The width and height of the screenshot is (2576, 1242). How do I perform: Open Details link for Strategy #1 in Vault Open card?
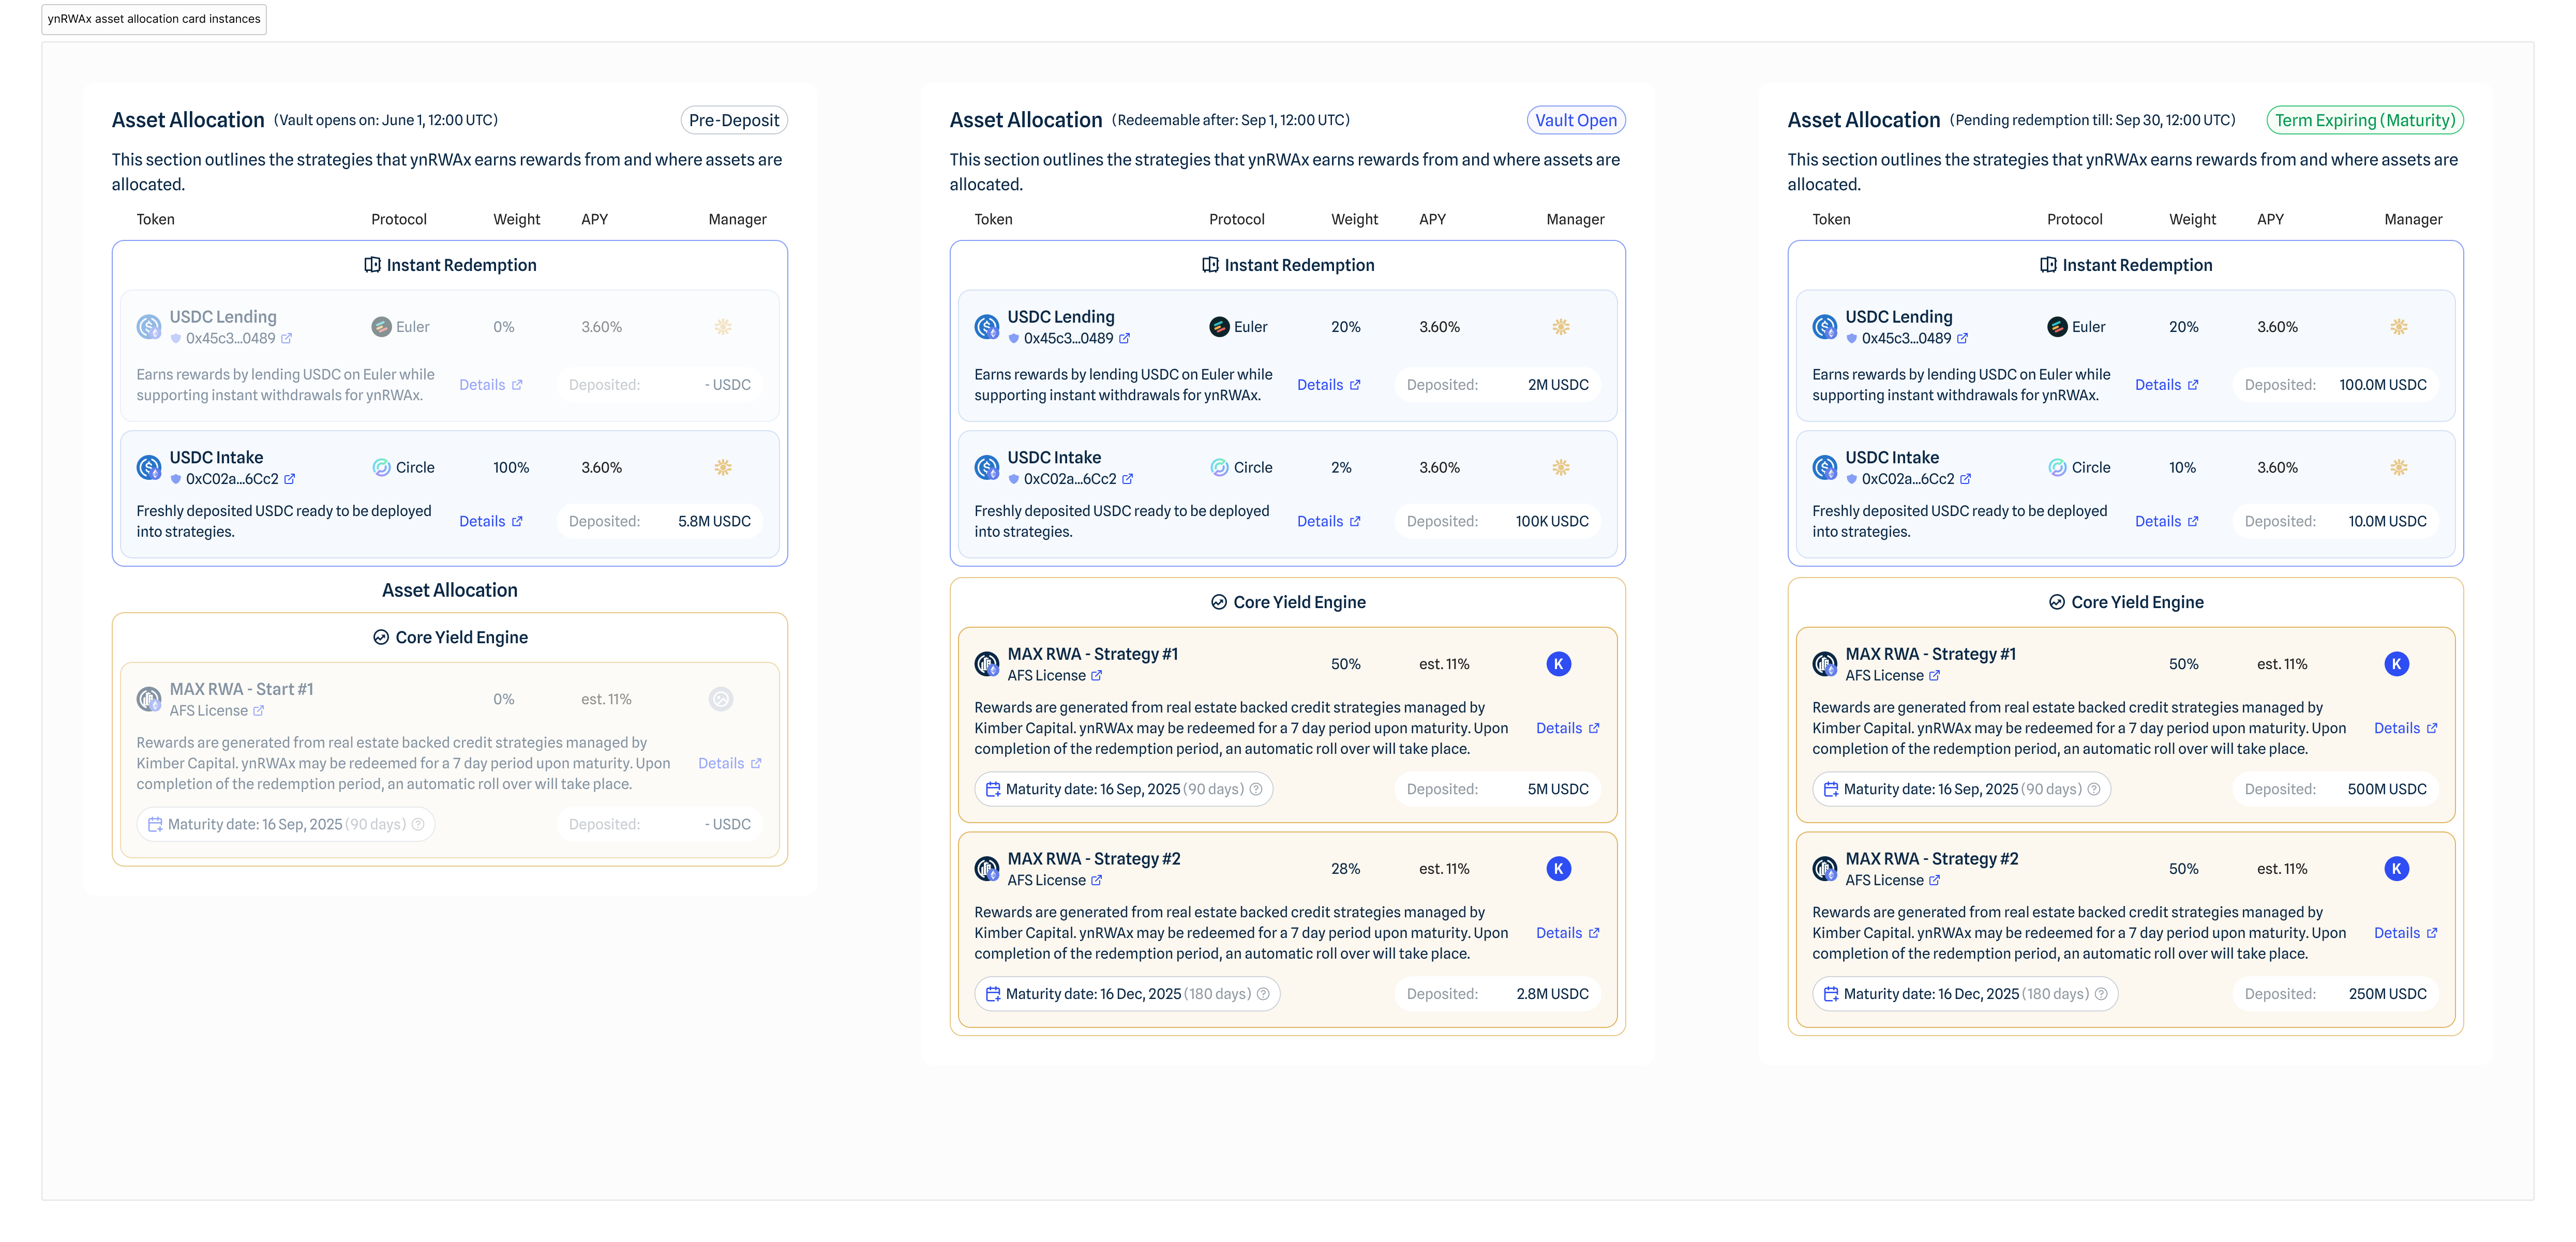pyautogui.click(x=1568, y=729)
